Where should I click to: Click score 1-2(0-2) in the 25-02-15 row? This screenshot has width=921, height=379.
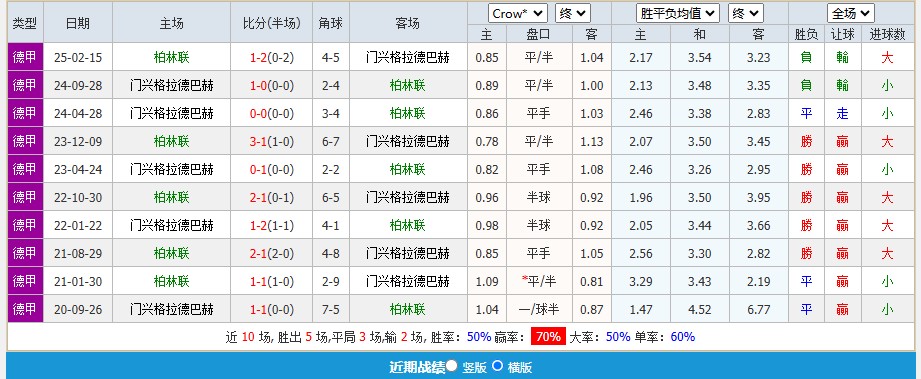271,58
